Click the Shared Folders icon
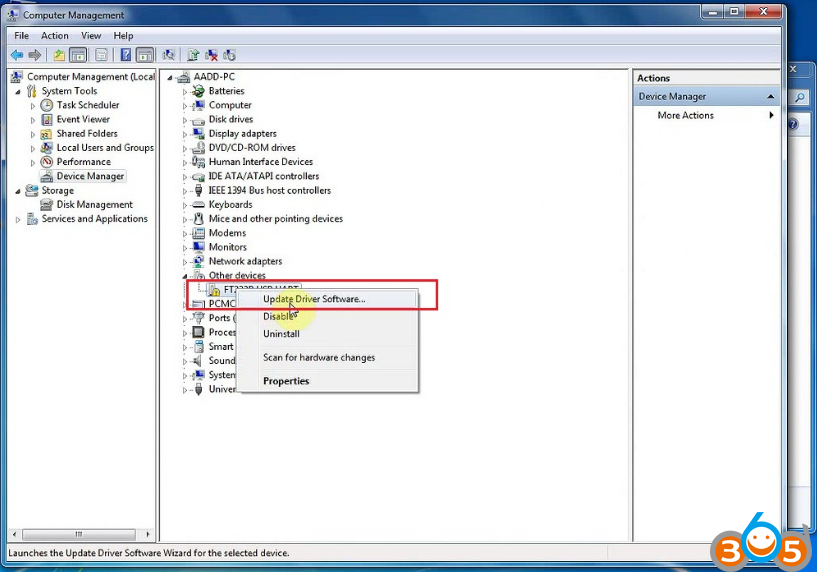The image size is (817, 572). [x=46, y=134]
